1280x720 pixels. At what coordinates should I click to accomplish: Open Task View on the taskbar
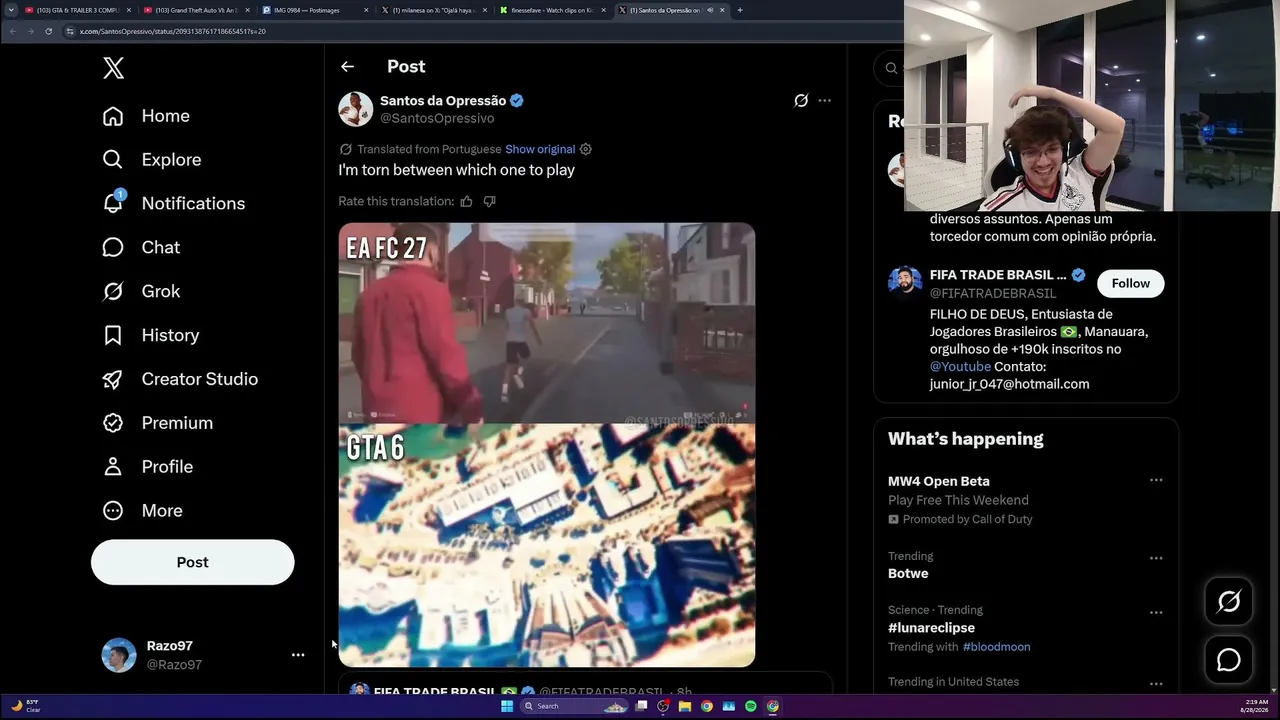642,706
